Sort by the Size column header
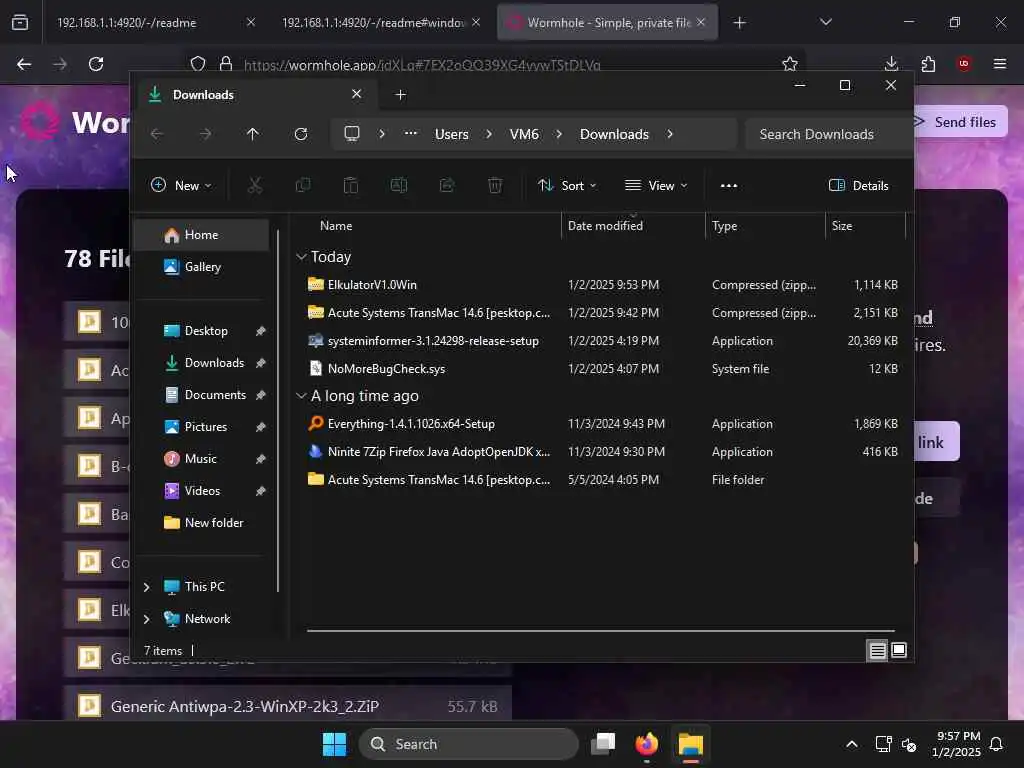Screen dimensions: 1024x768 tap(842, 225)
